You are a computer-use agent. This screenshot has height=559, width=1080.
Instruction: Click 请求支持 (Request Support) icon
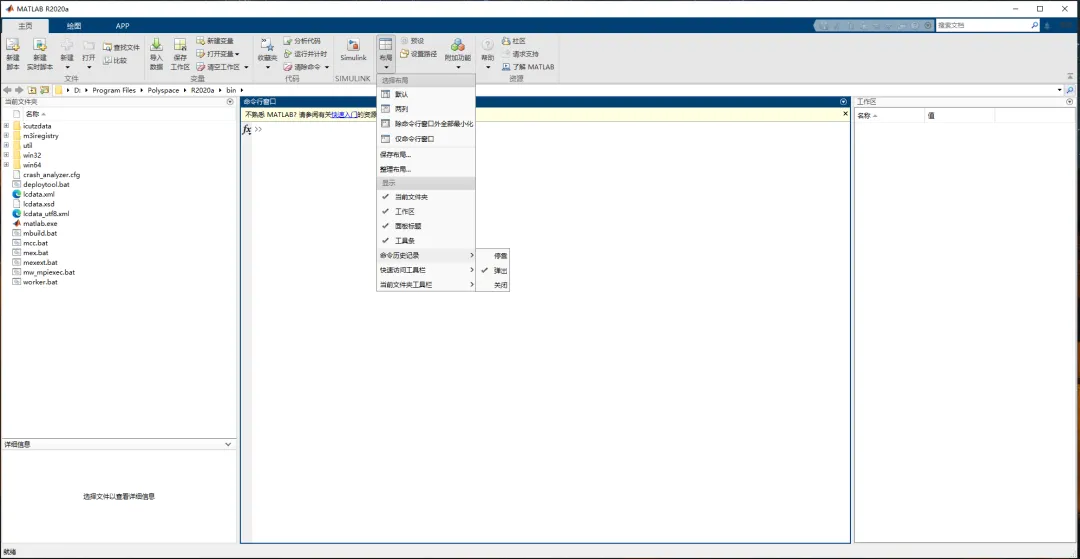coord(506,54)
